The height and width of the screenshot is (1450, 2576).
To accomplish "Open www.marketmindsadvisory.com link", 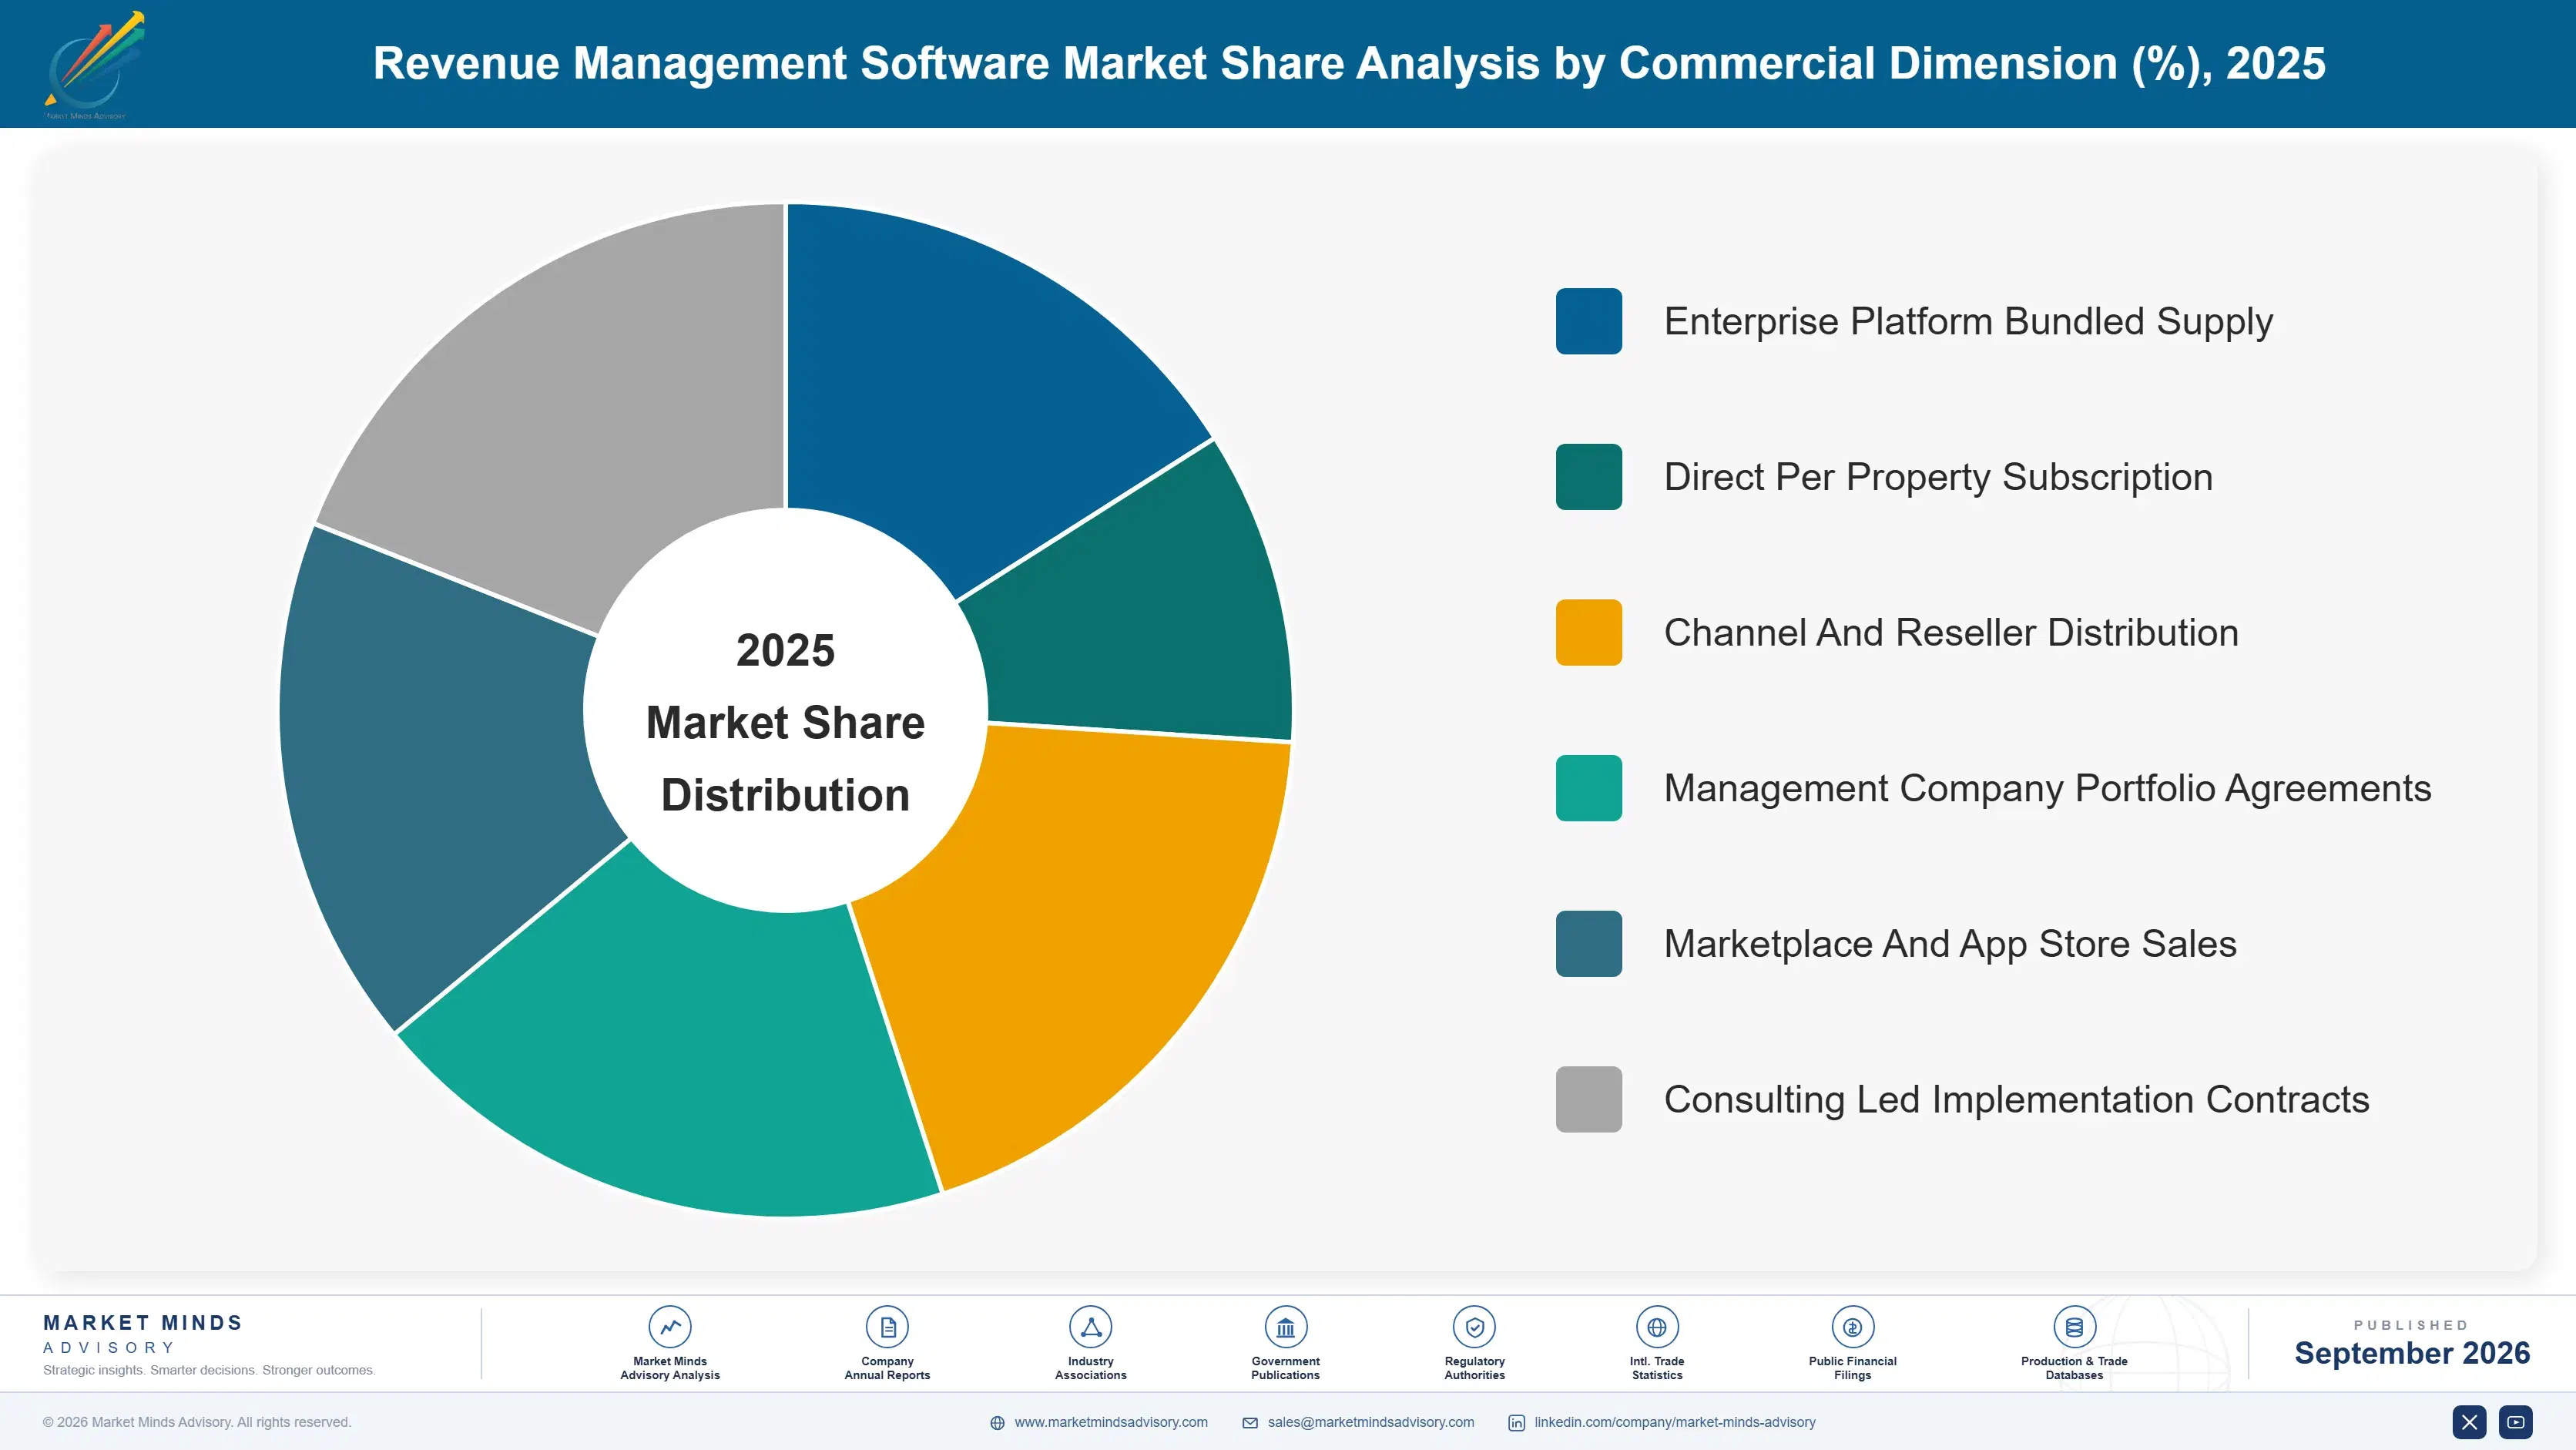I will (x=1111, y=1422).
